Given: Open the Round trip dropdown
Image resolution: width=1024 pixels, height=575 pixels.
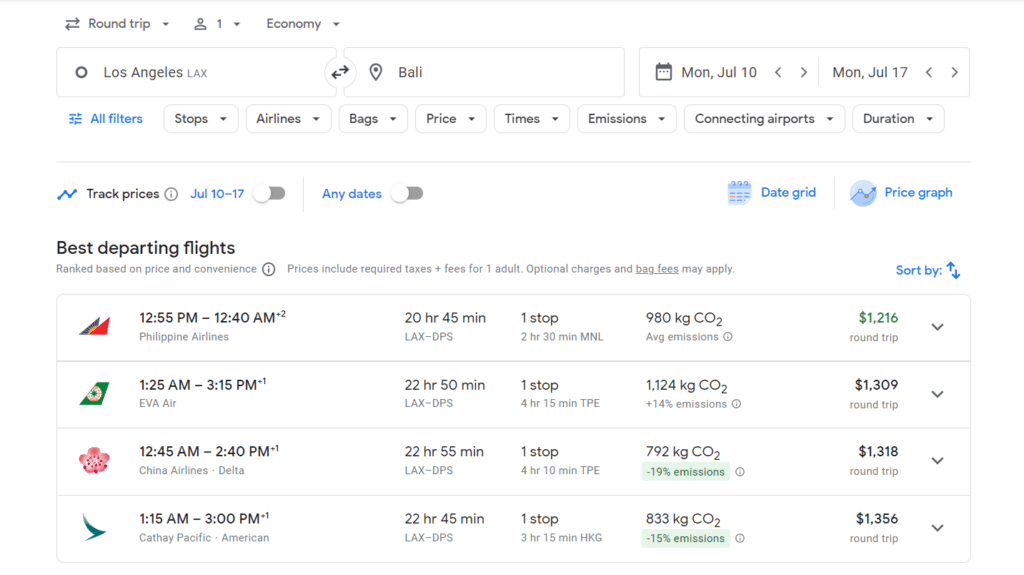Looking at the screenshot, I should click(118, 24).
